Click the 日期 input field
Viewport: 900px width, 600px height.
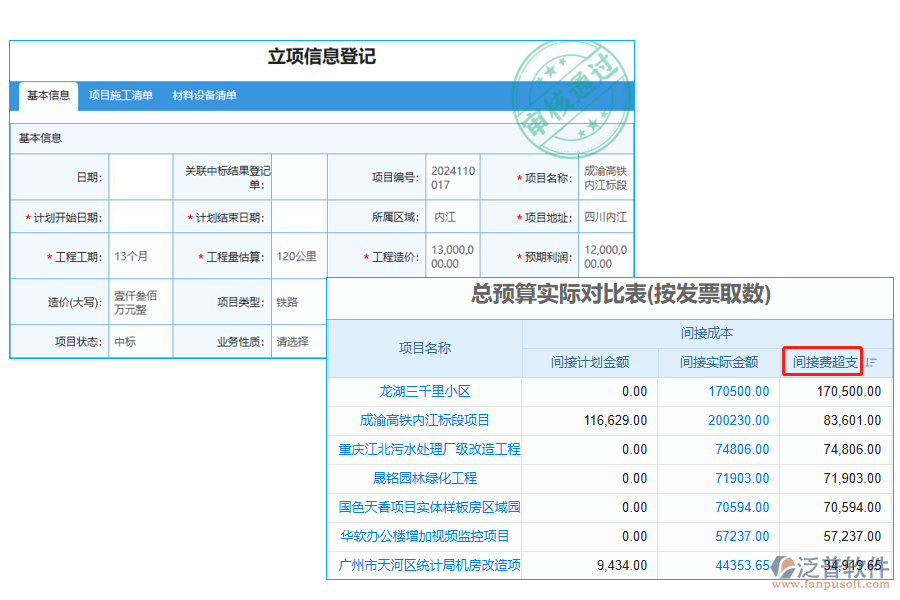pos(140,177)
